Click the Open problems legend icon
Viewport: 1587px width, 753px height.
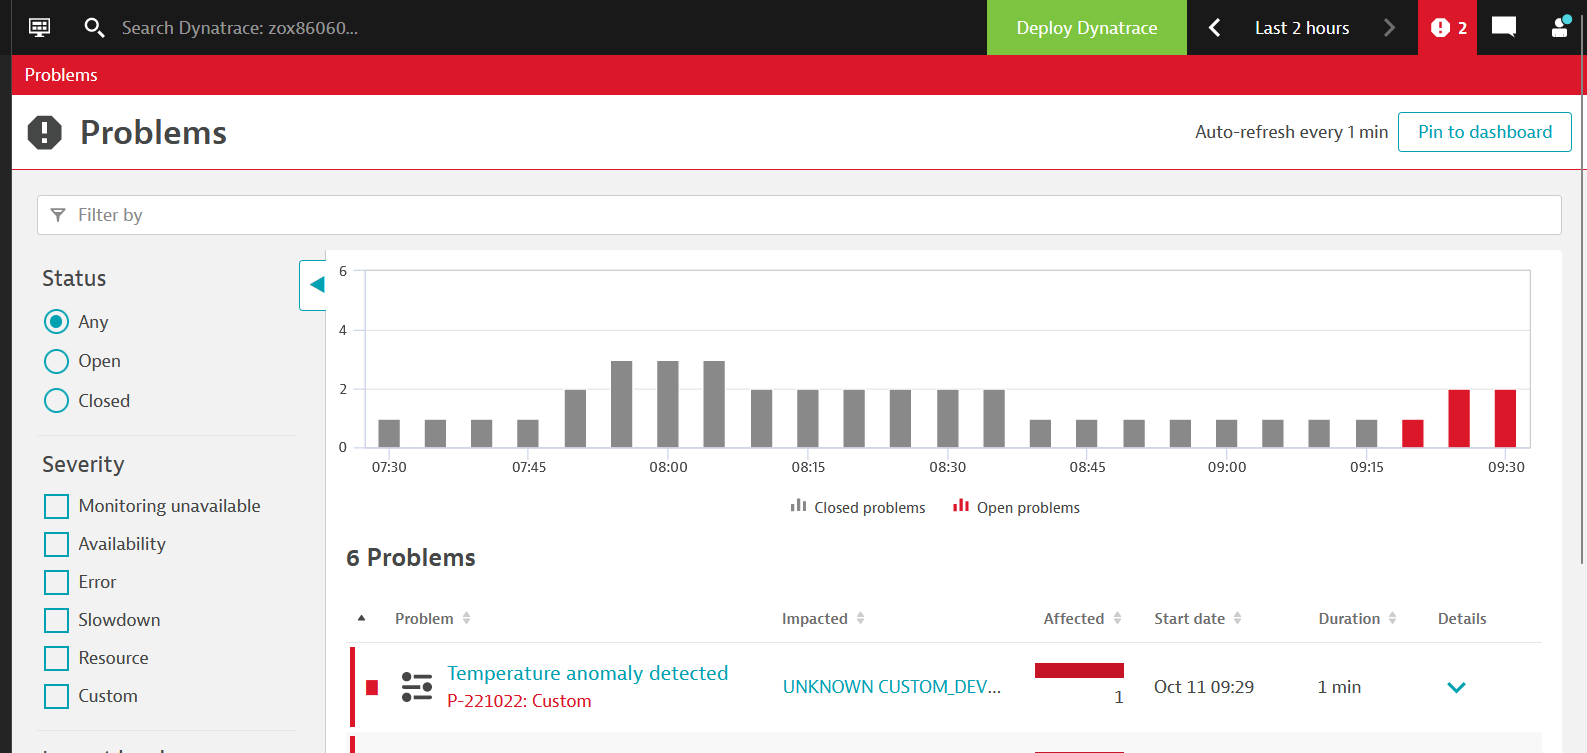click(961, 506)
